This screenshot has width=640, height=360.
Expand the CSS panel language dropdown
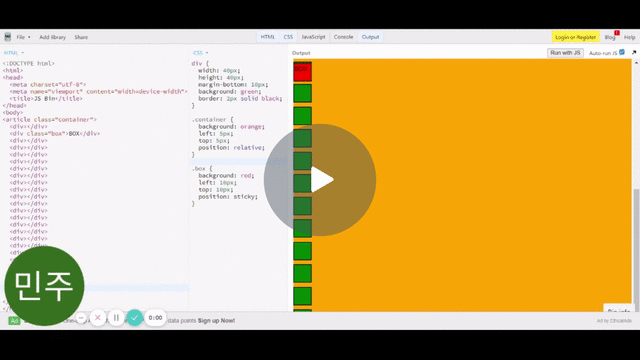point(200,53)
